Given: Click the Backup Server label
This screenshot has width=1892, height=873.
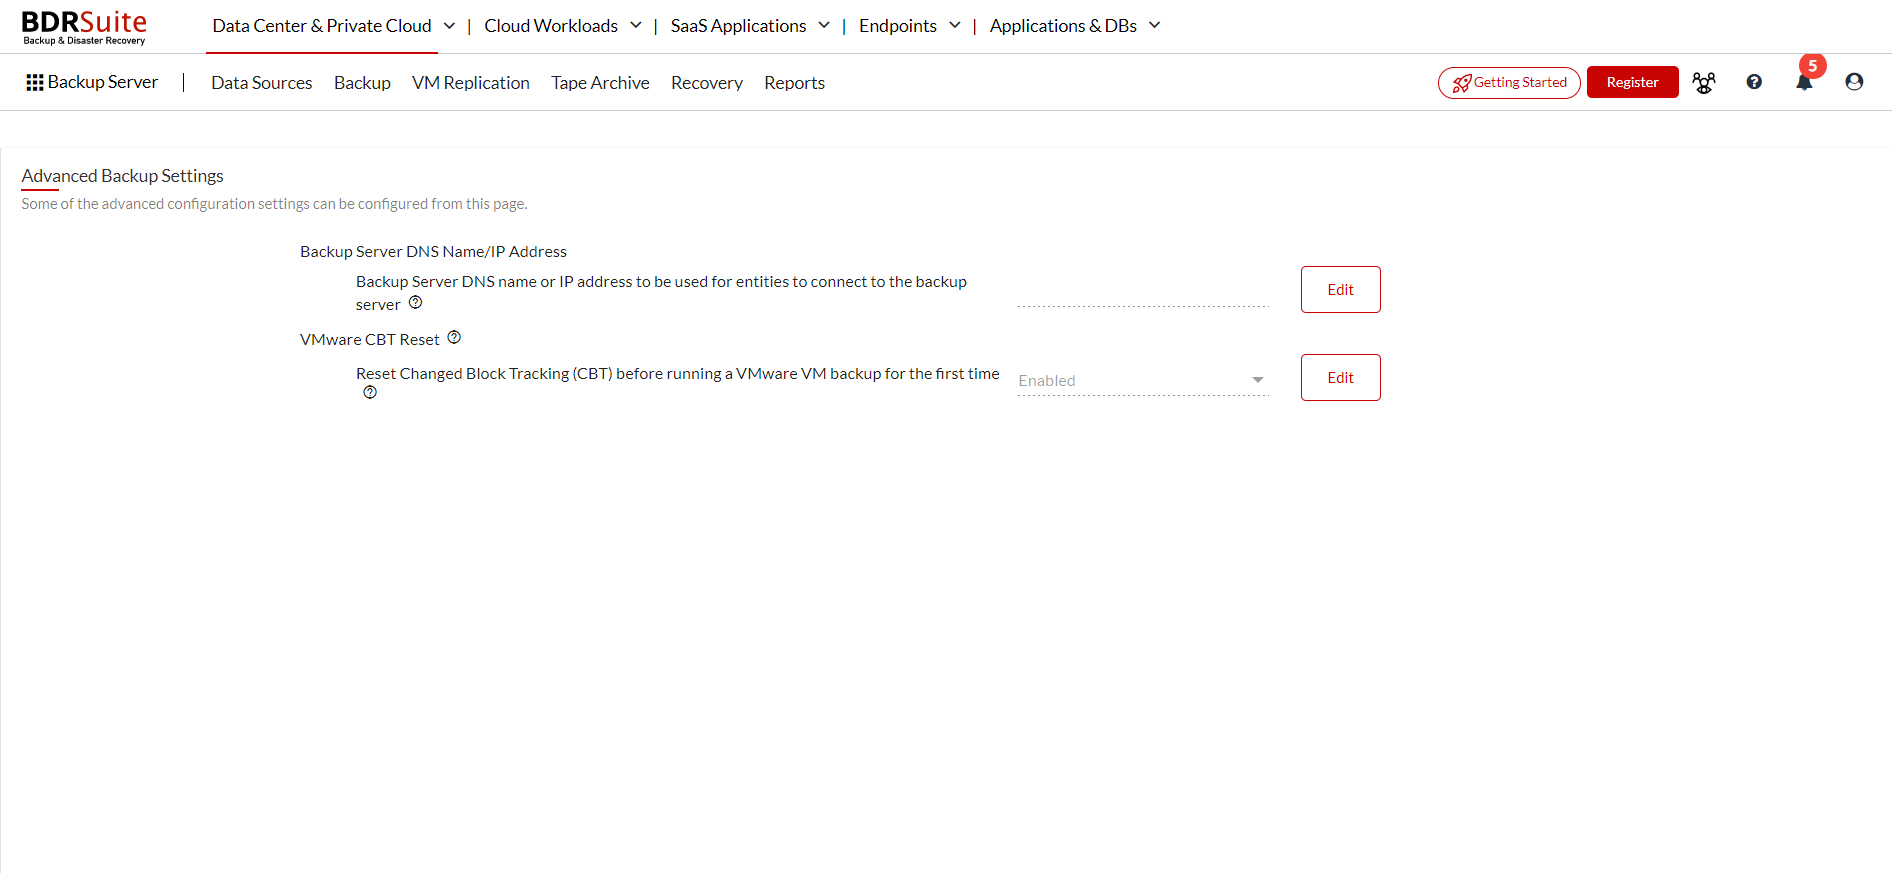Looking at the screenshot, I should click(x=103, y=82).
